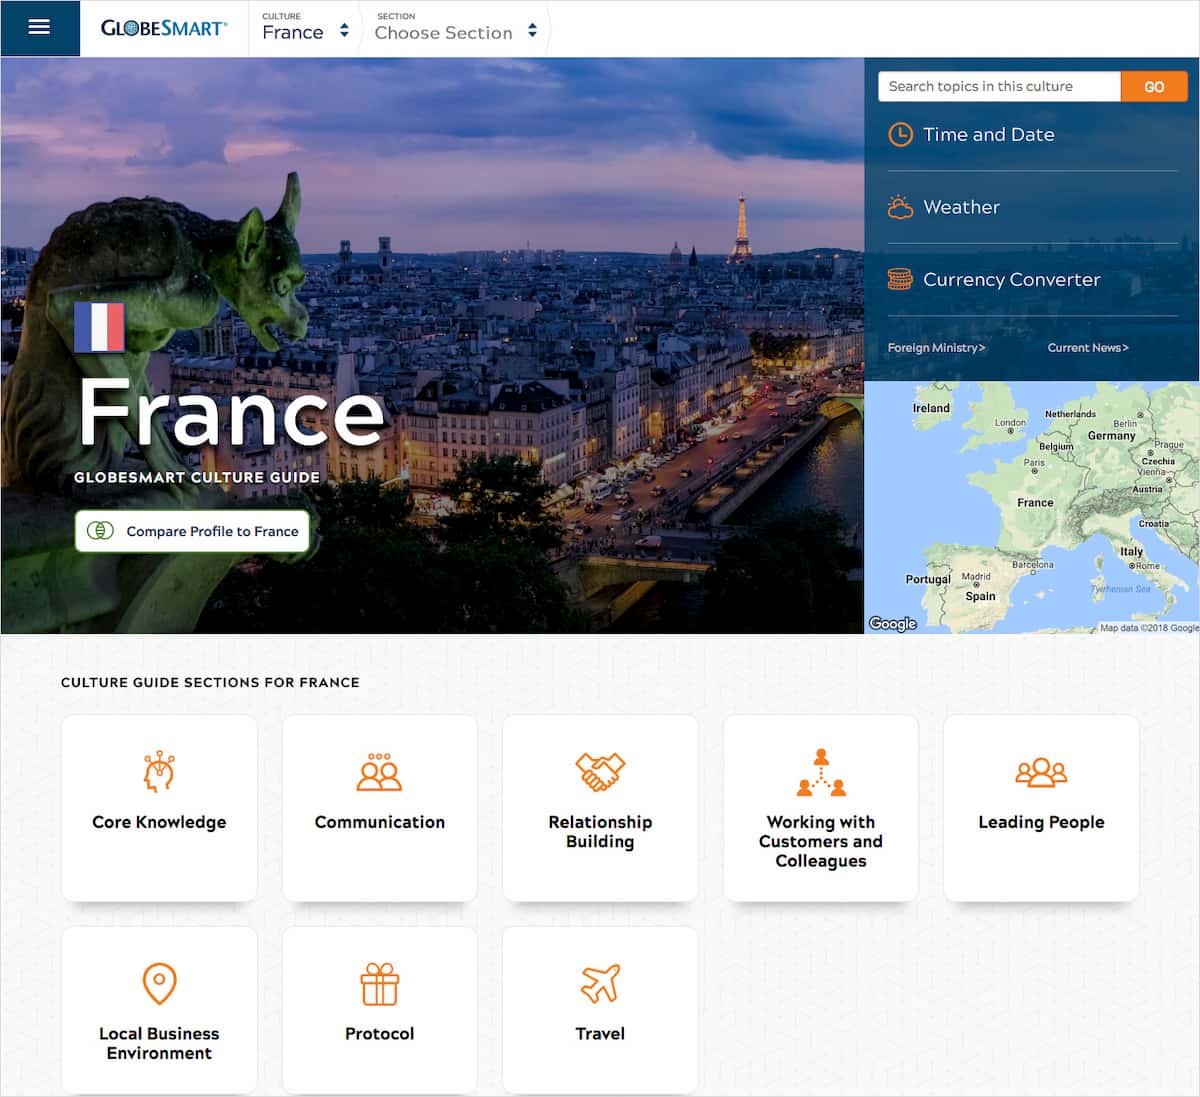
Task: Open the Leading People section
Action: pos(1041,808)
